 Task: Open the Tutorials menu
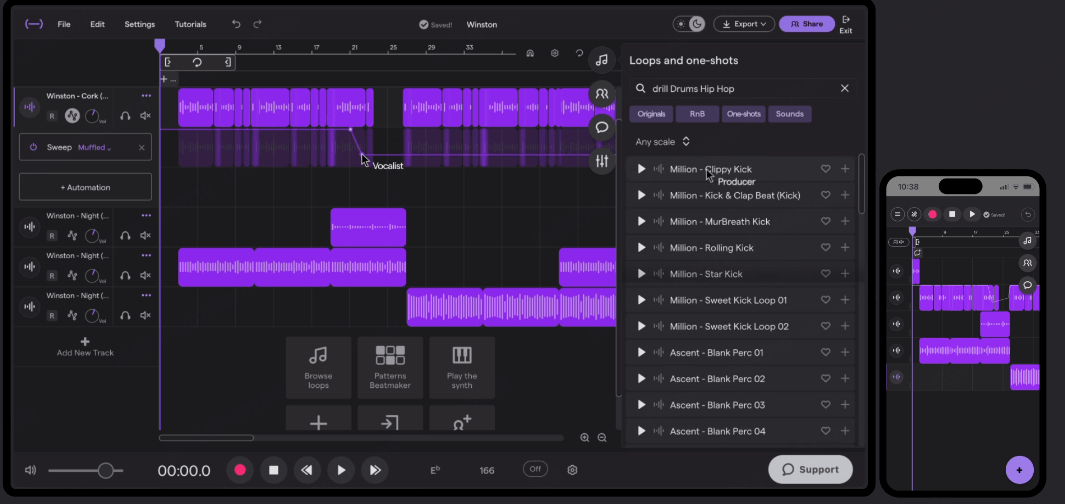coord(190,24)
